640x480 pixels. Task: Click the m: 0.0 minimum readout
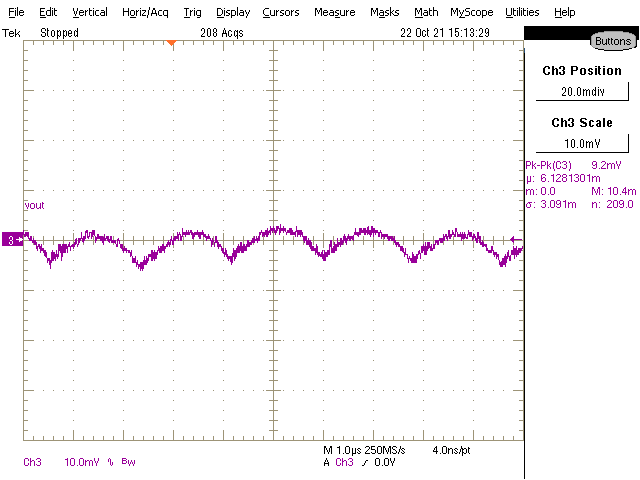click(540, 191)
